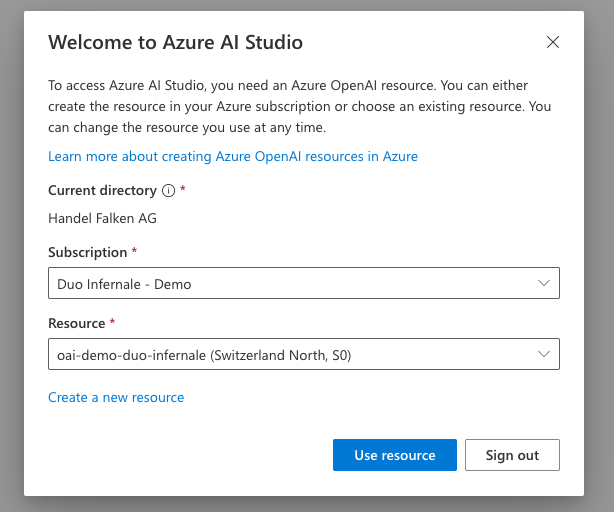Click the Subscription field label
614x512 pixels.
pyautogui.click(x=88, y=252)
